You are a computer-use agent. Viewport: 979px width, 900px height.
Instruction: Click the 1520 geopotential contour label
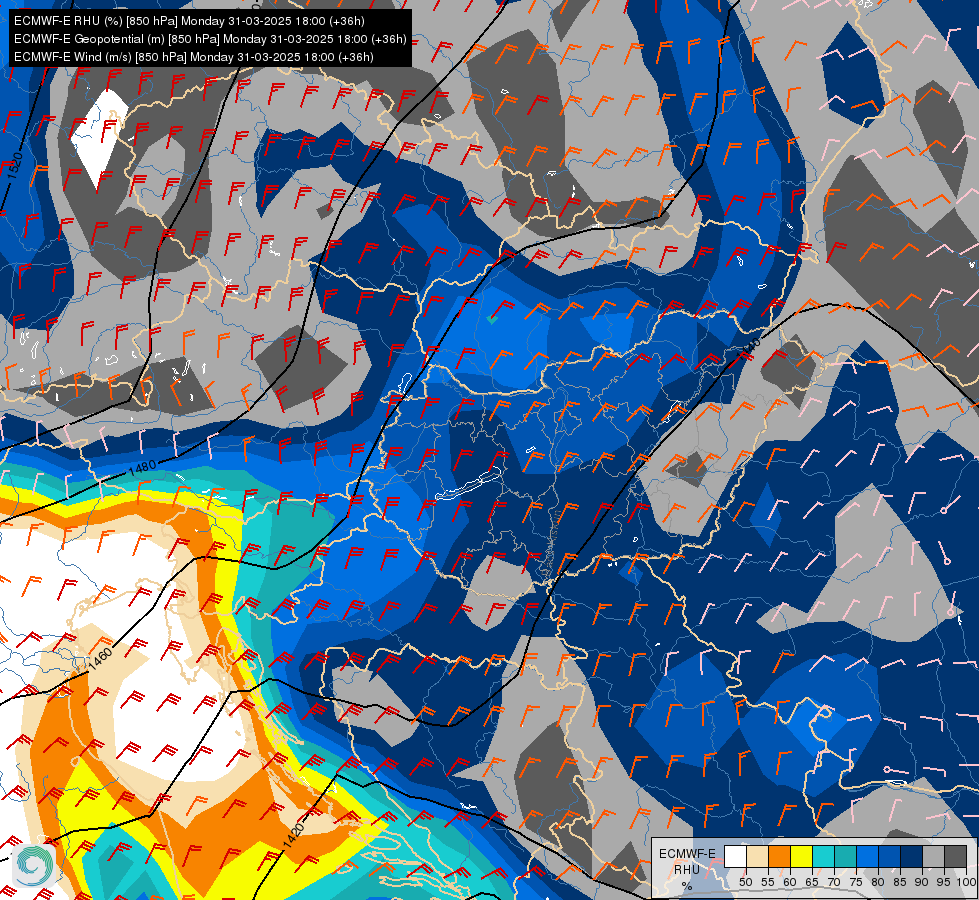tap(17, 166)
